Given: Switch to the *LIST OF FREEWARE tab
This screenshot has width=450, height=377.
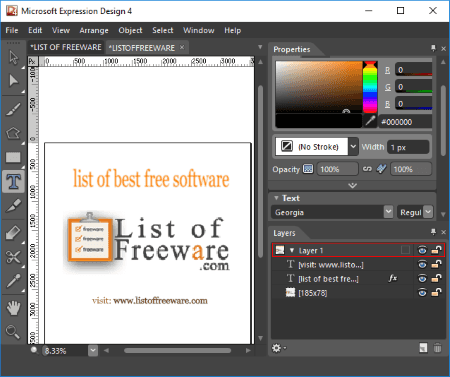Looking at the screenshot, I should click(66, 47).
